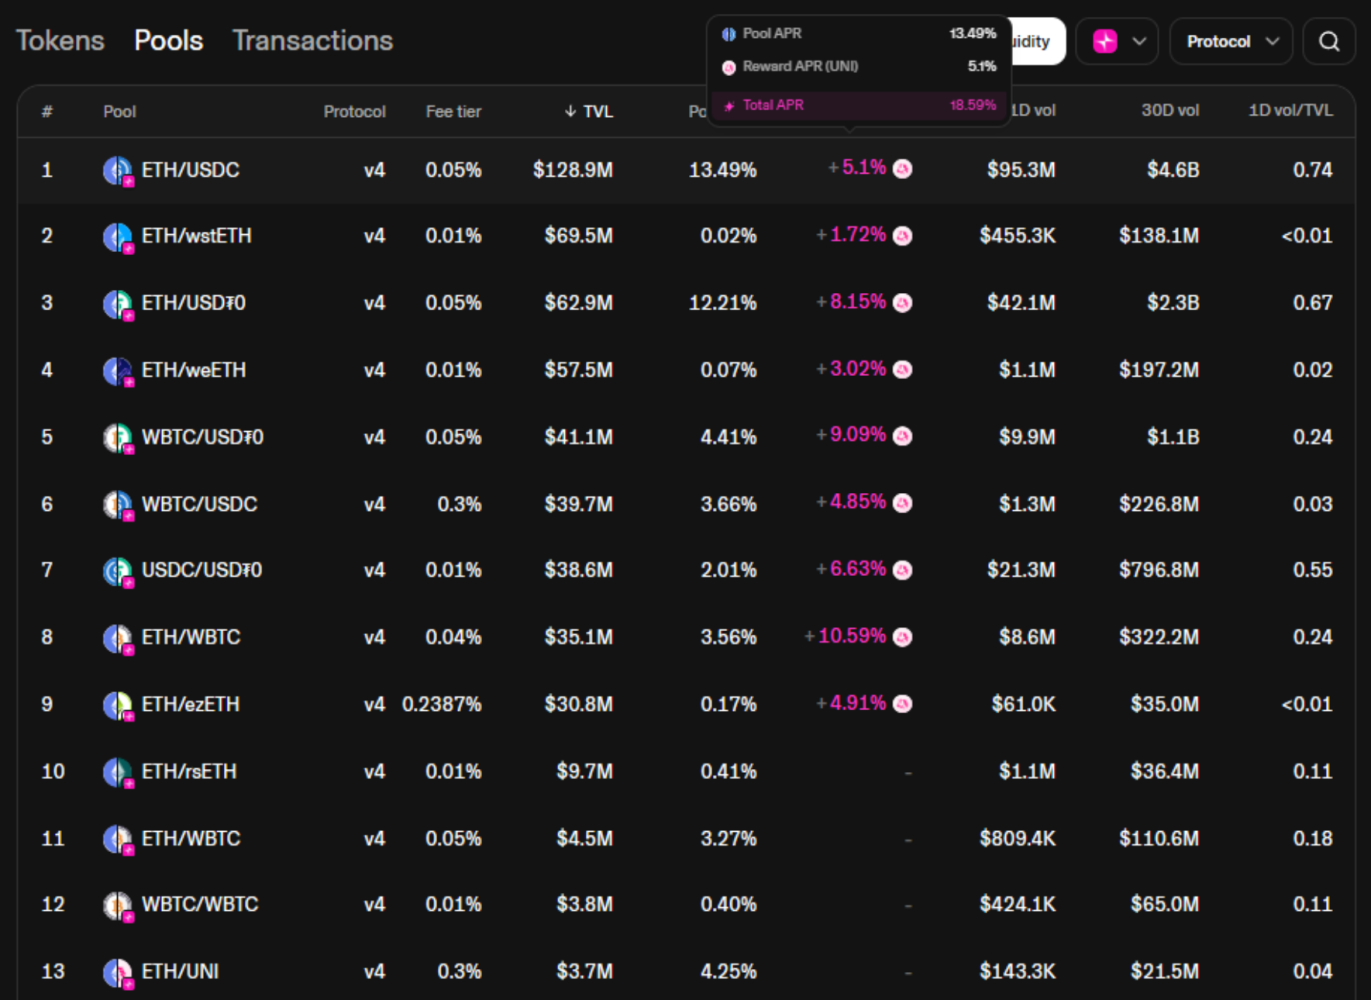
Task: Sort by 30D vol column
Action: pyautogui.click(x=1170, y=110)
